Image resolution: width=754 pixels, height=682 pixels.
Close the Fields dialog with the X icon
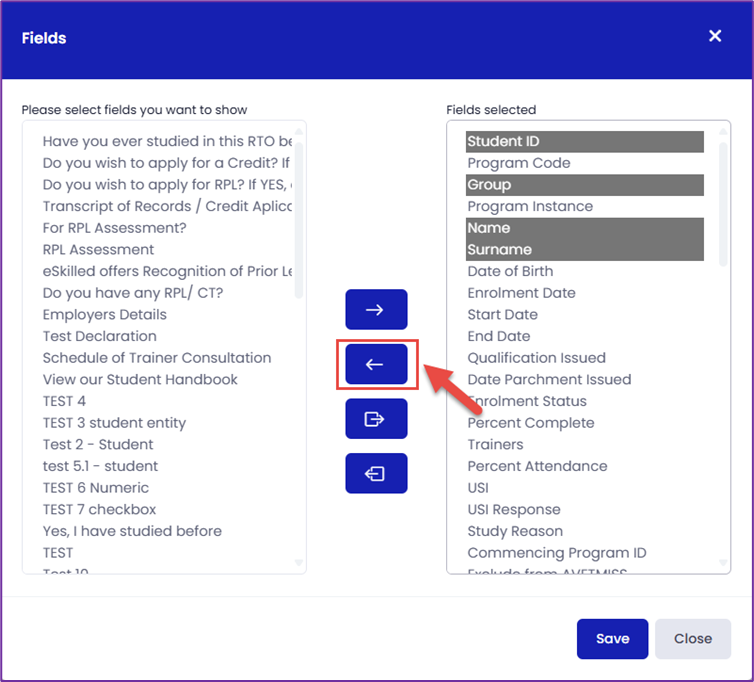point(715,36)
